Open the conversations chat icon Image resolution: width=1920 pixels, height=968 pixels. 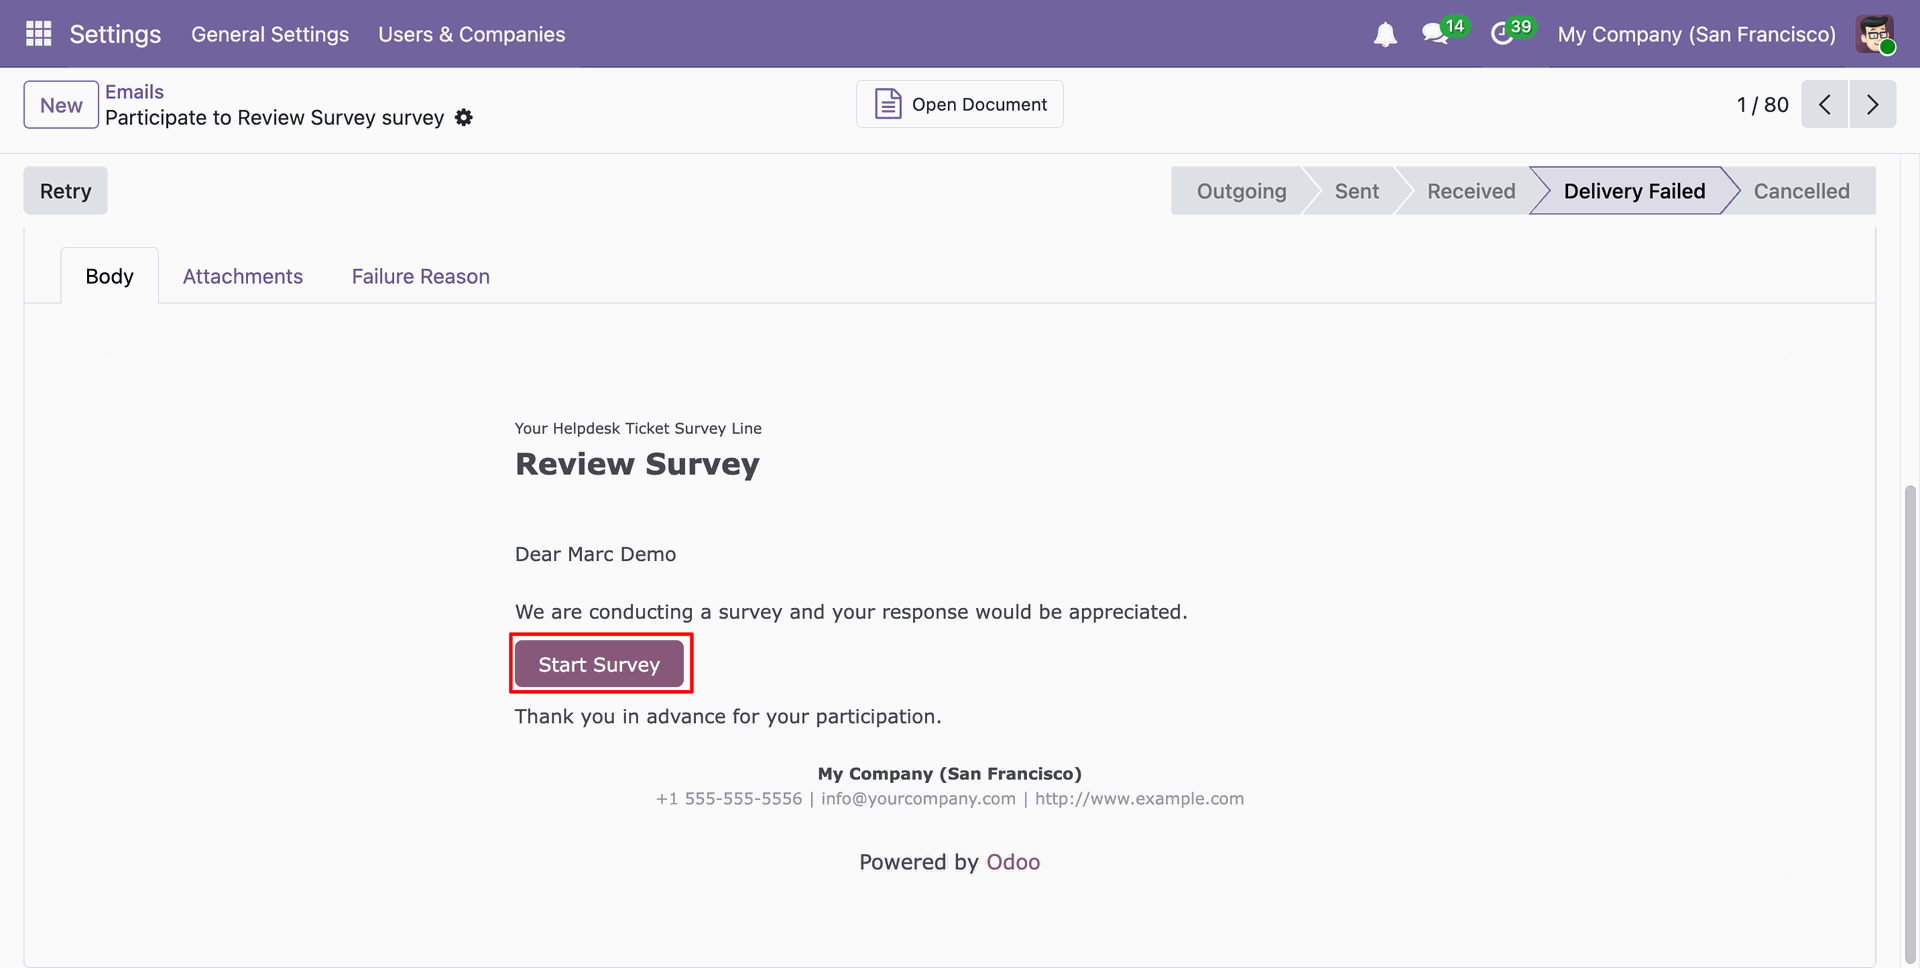point(1436,34)
